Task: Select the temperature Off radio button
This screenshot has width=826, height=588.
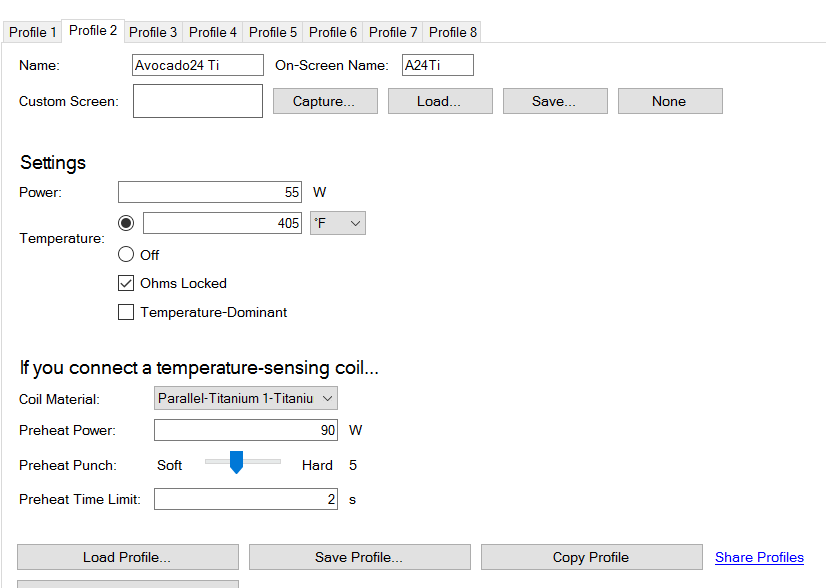Action: (126, 254)
